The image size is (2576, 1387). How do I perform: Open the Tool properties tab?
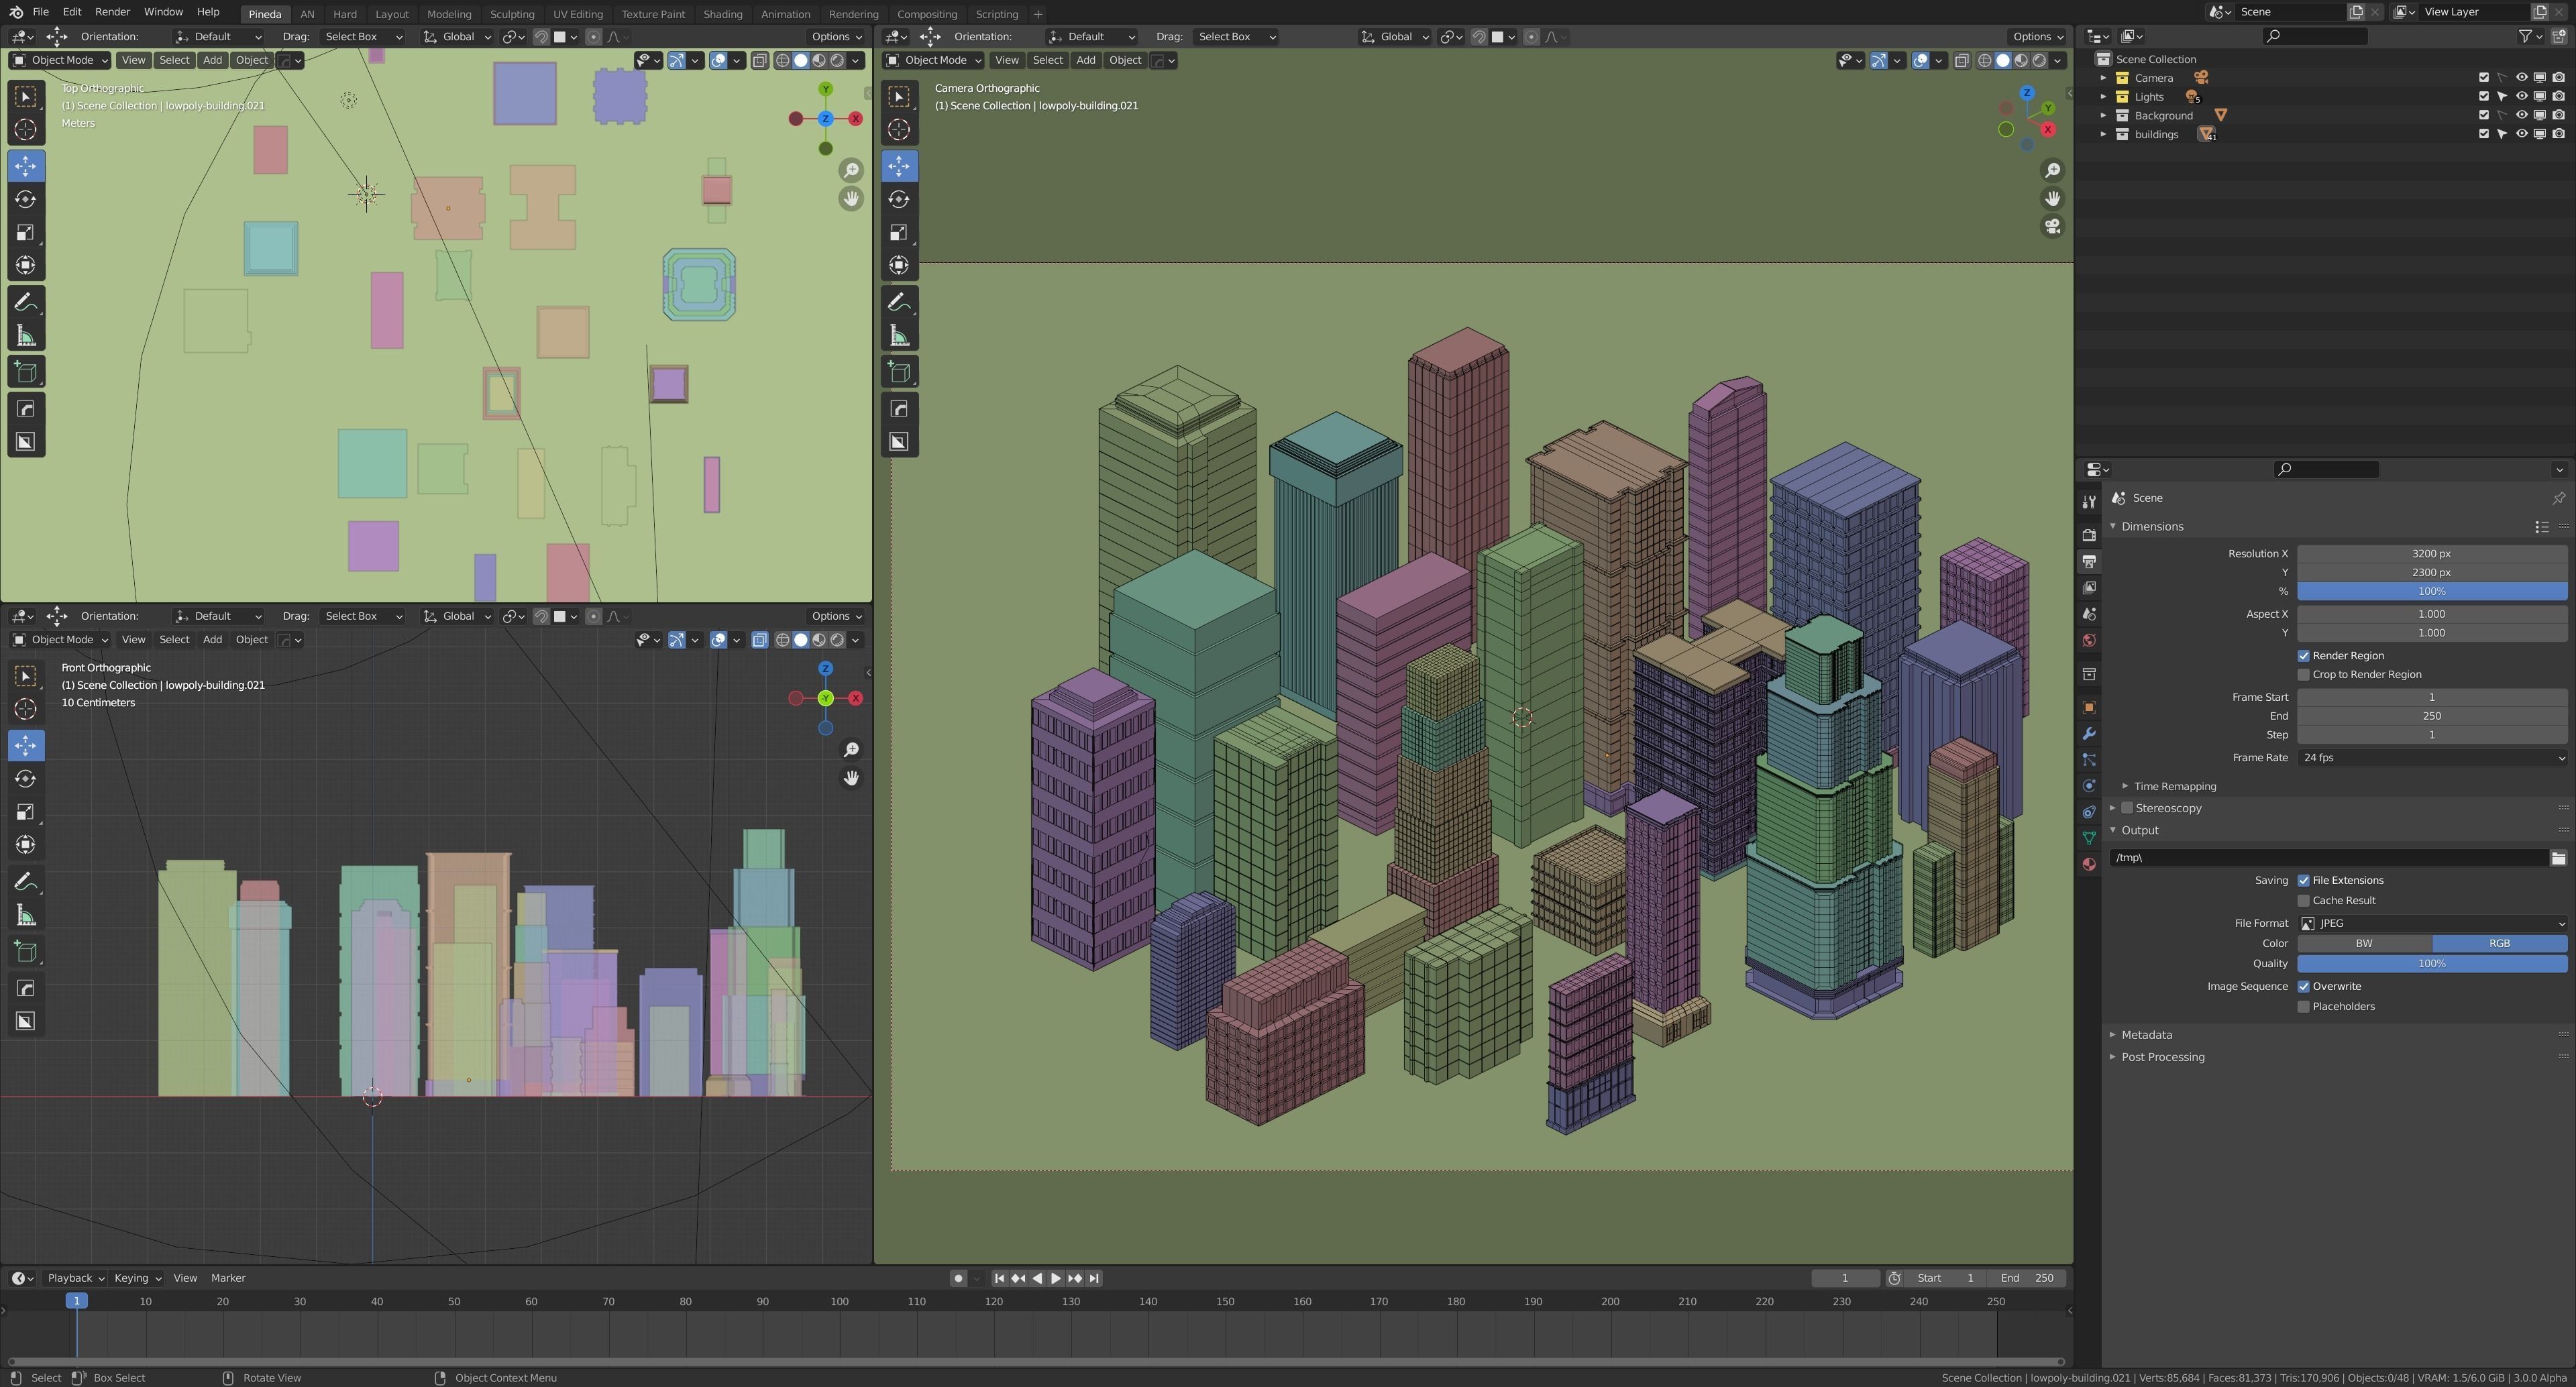pyautogui.click(x=2088, y=502)
